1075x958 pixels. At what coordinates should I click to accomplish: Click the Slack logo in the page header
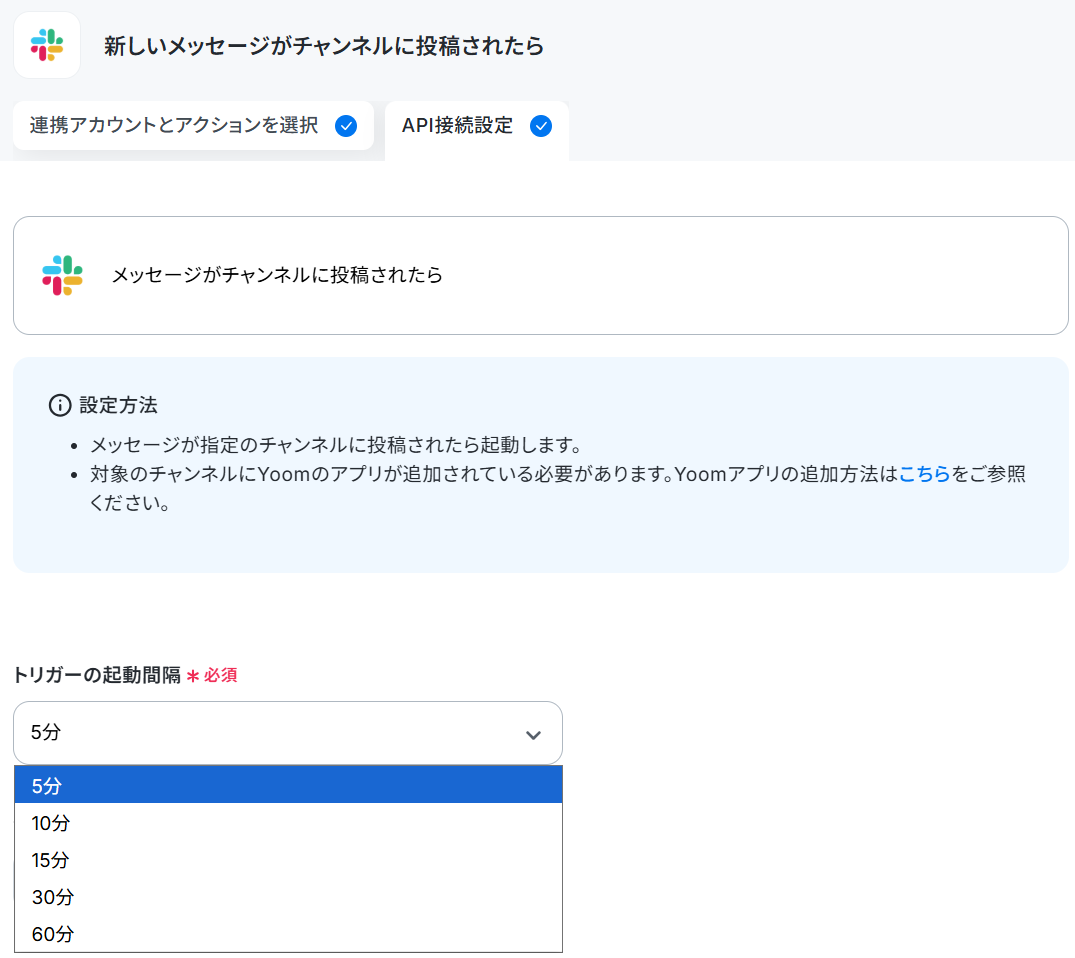pos(47,45)
